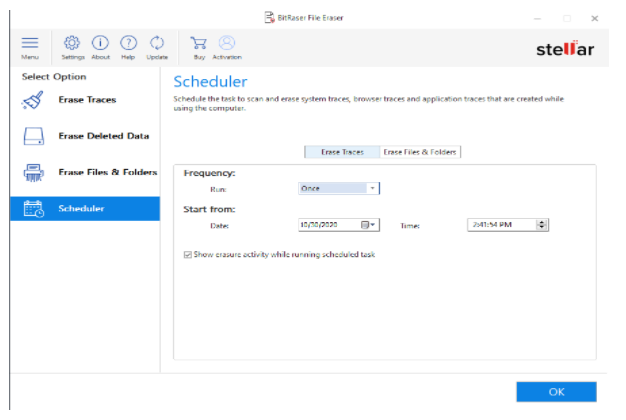Viewport: 626px width, 420px height.
Task: Minimize the BitRaser window
Action: pos(537,18)
